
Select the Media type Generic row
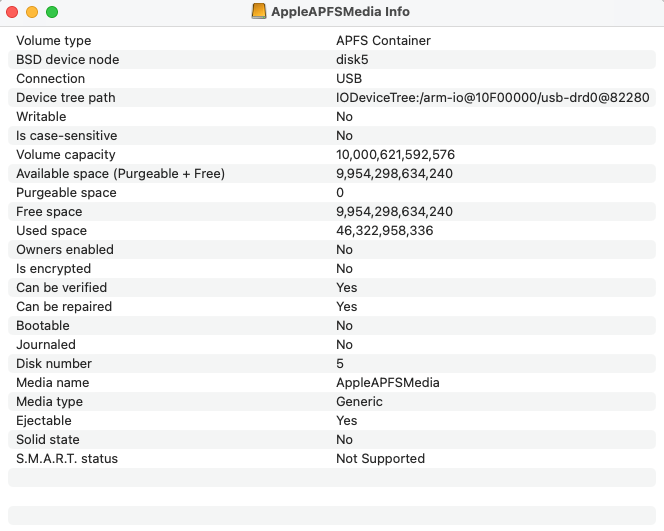pyautogui.click(x=331, y=402)
